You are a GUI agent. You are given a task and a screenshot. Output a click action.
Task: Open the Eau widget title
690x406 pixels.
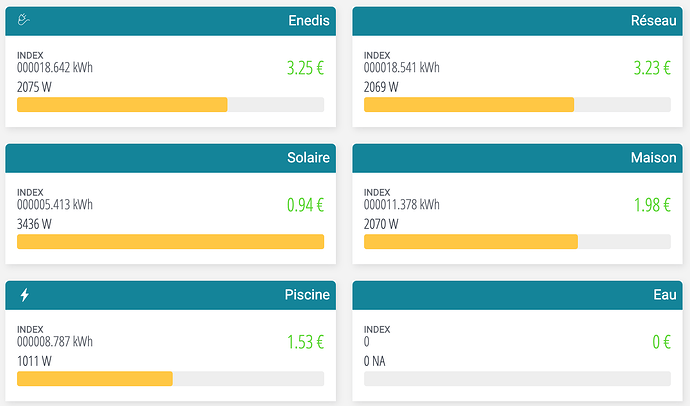(x=664, y=295)
